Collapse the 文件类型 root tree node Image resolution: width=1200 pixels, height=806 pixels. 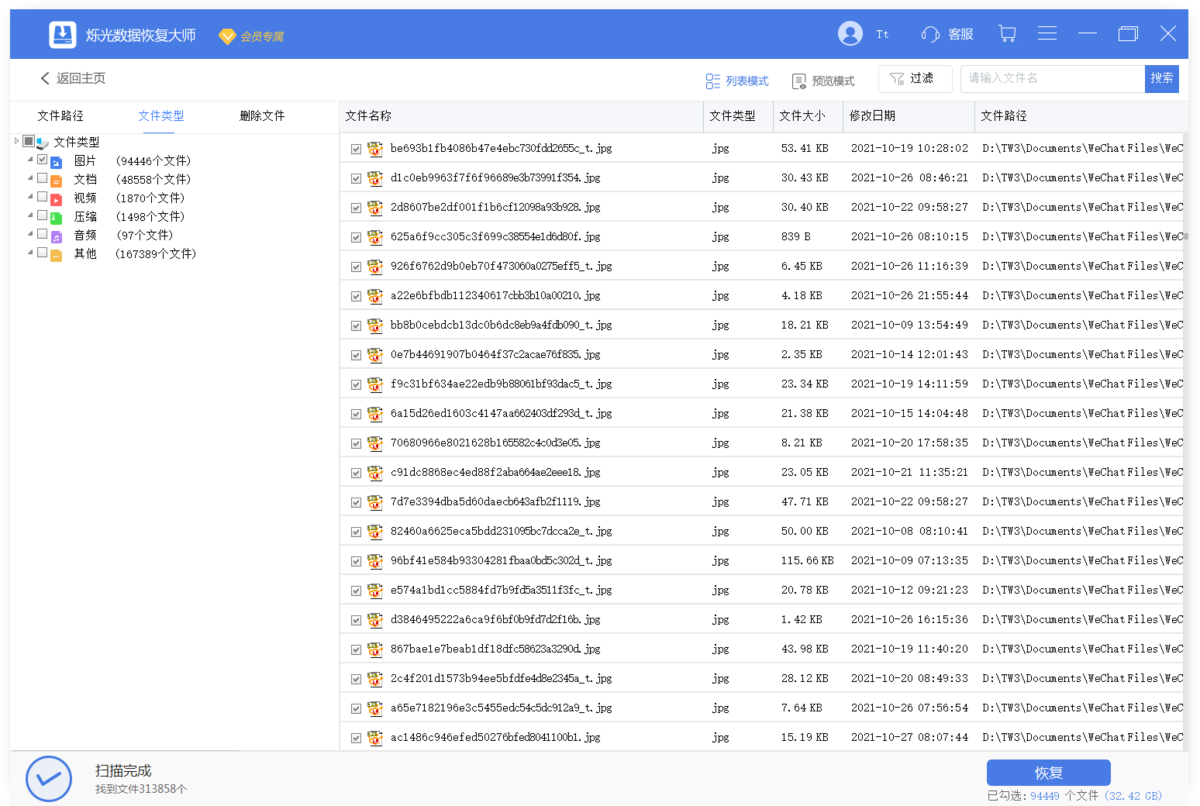[x=17, y=141]
